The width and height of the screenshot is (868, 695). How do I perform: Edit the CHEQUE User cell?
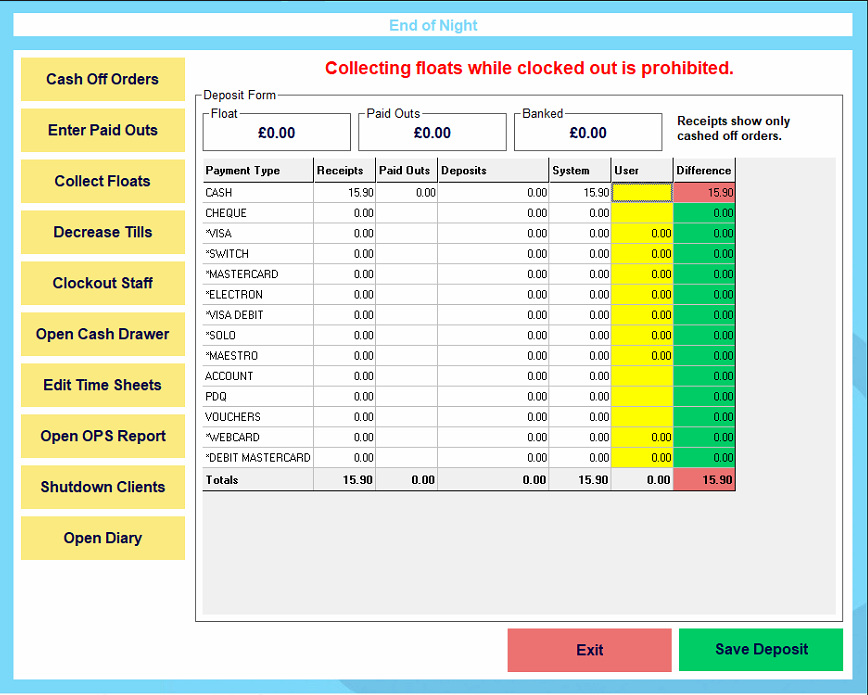point(642,213)
